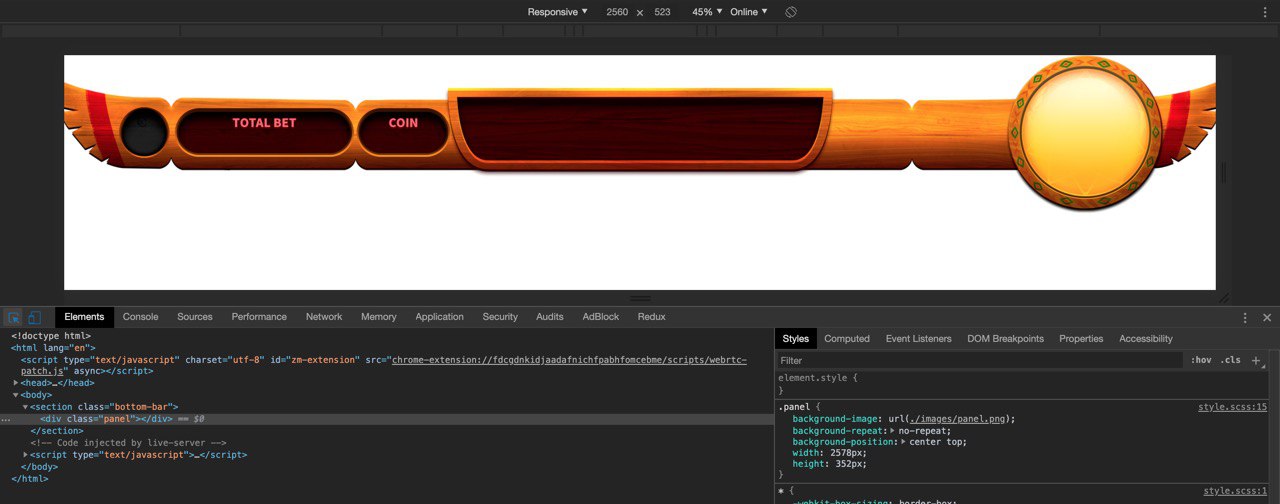Screen dimensions: 1280x504
Task: Click the viewport bottom resize handle
Action: coord(640,298)
